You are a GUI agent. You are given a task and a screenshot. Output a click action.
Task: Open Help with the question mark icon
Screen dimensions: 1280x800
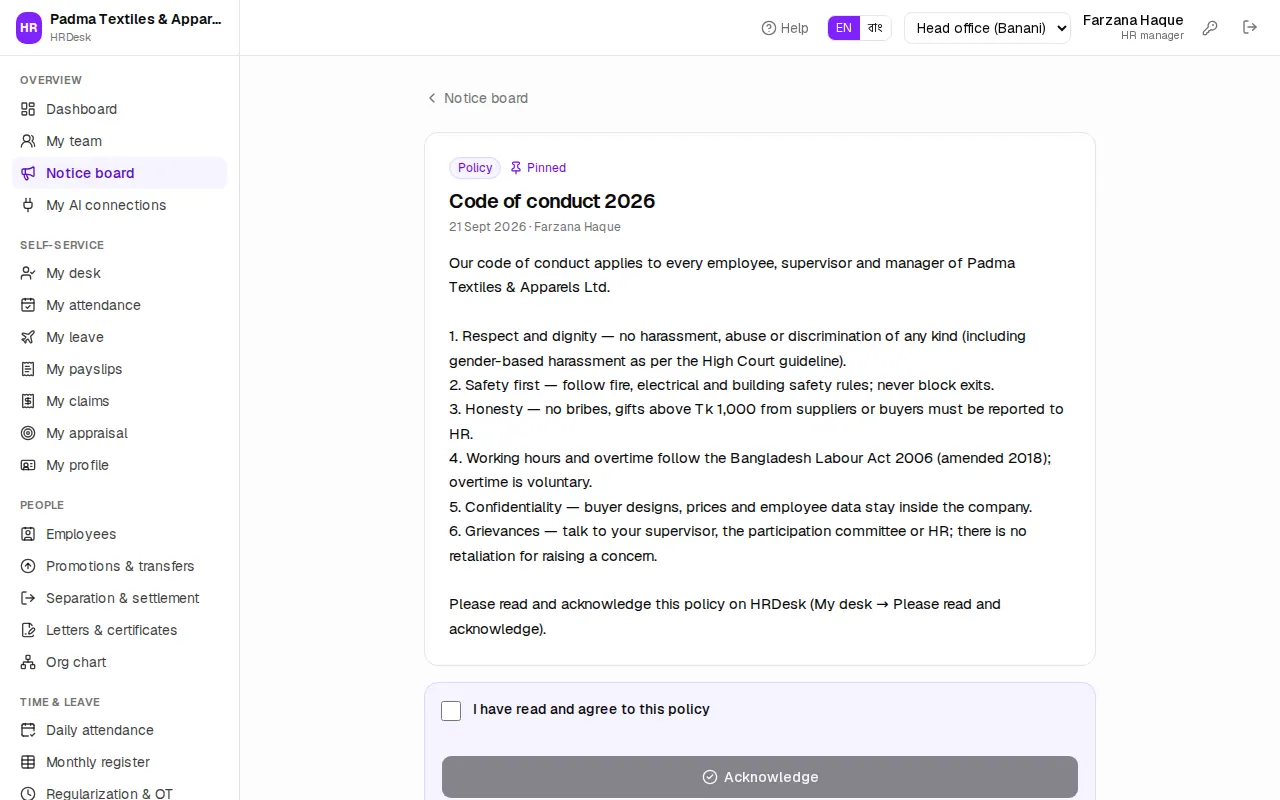(x=785, y=28)
